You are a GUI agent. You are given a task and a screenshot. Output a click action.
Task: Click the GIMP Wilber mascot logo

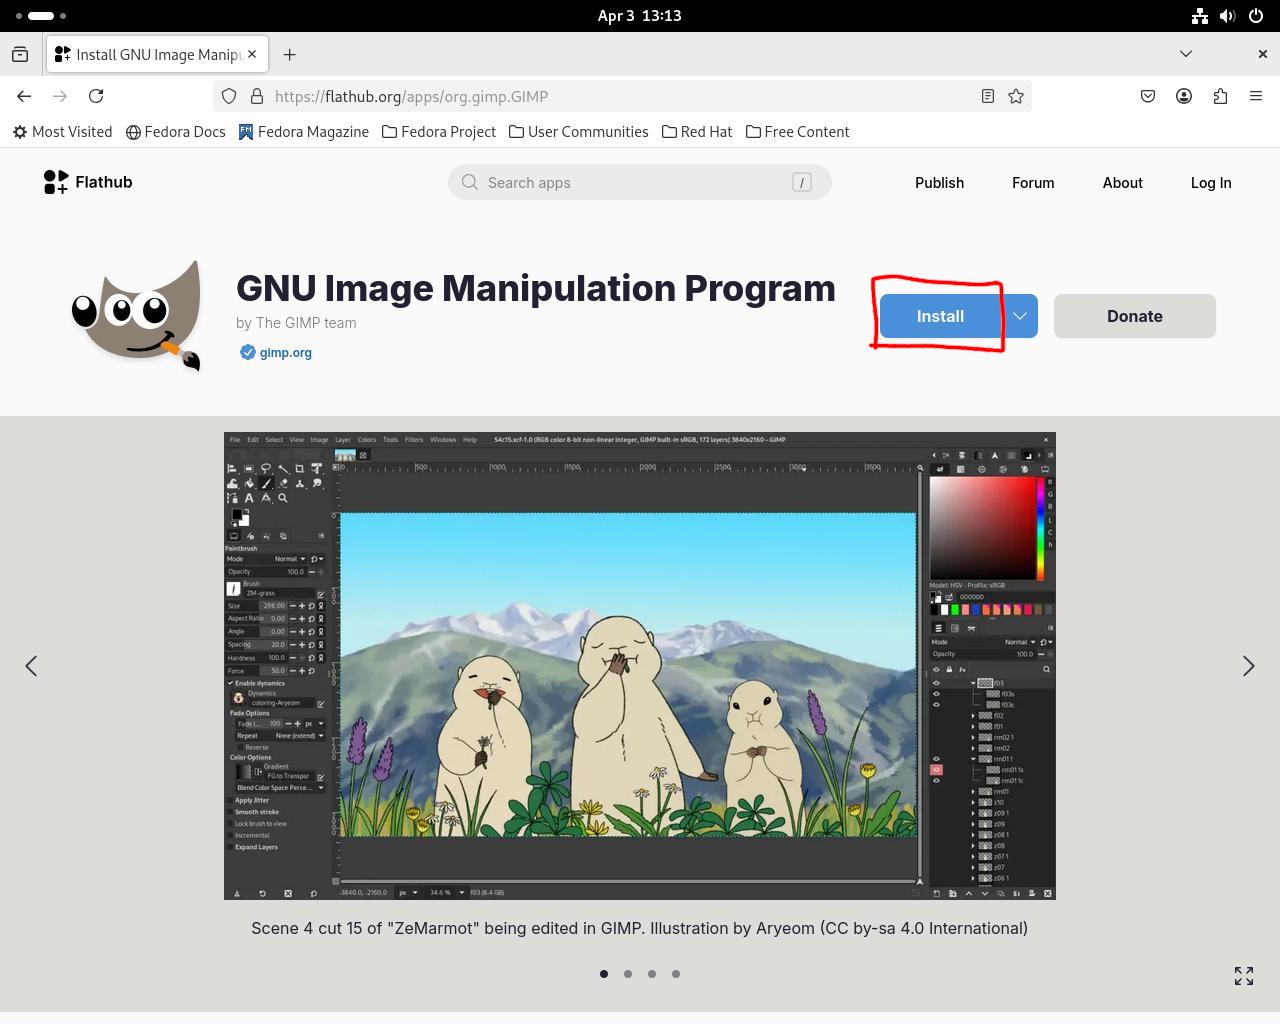[x=136, y=315]
